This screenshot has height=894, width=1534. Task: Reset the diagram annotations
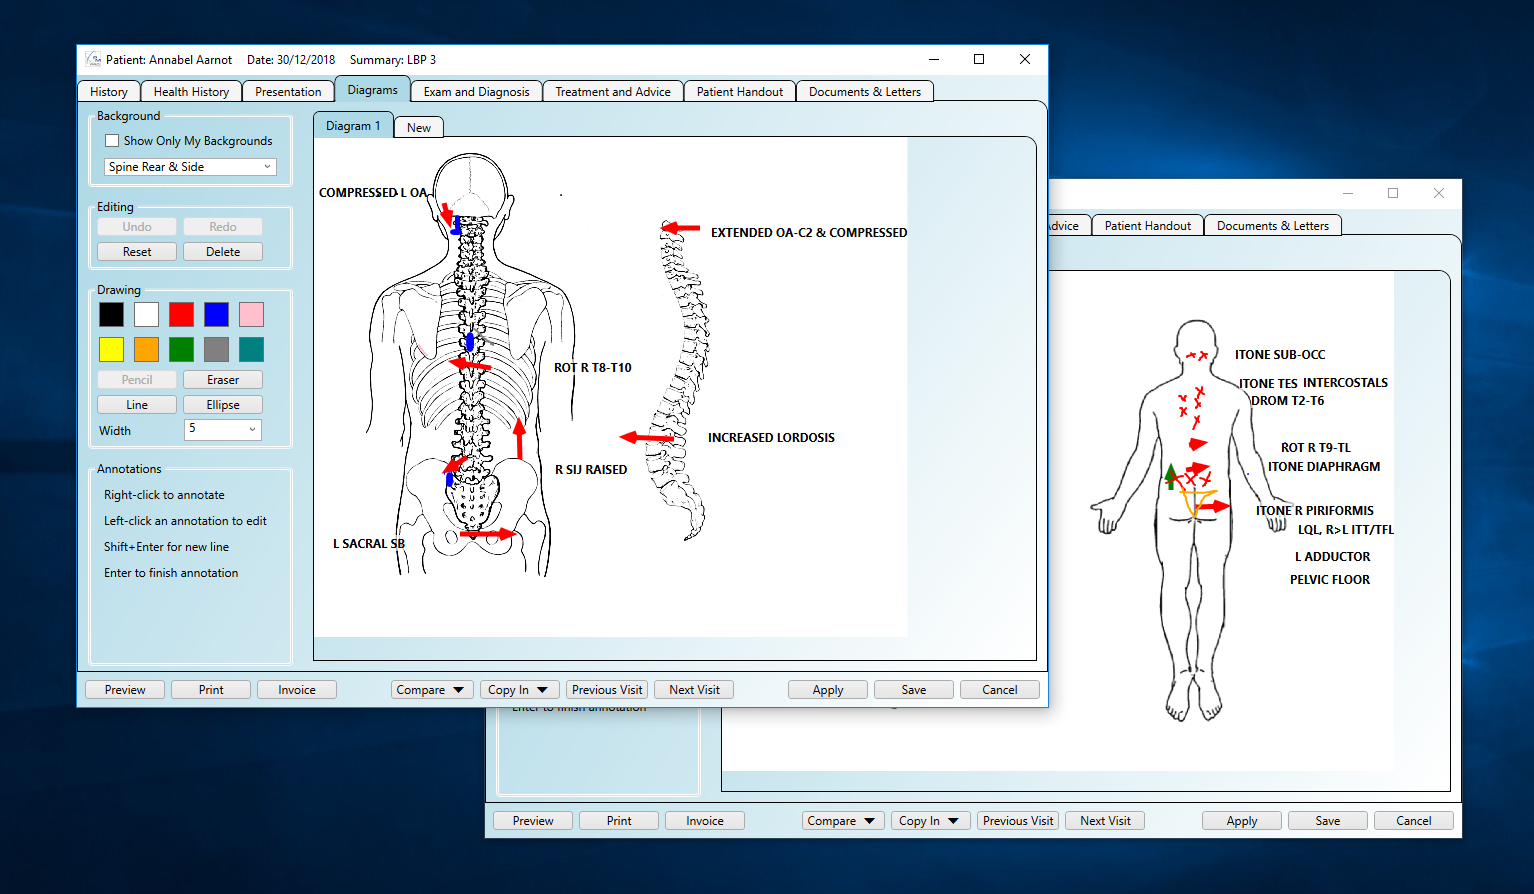136,251
